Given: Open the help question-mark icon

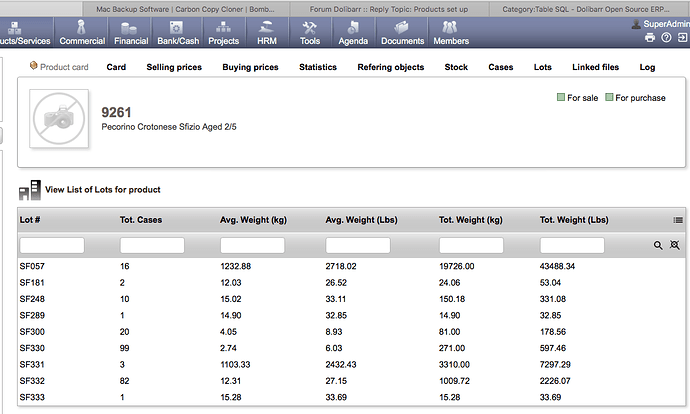Looking at the screenshot, I should [666, 37].
